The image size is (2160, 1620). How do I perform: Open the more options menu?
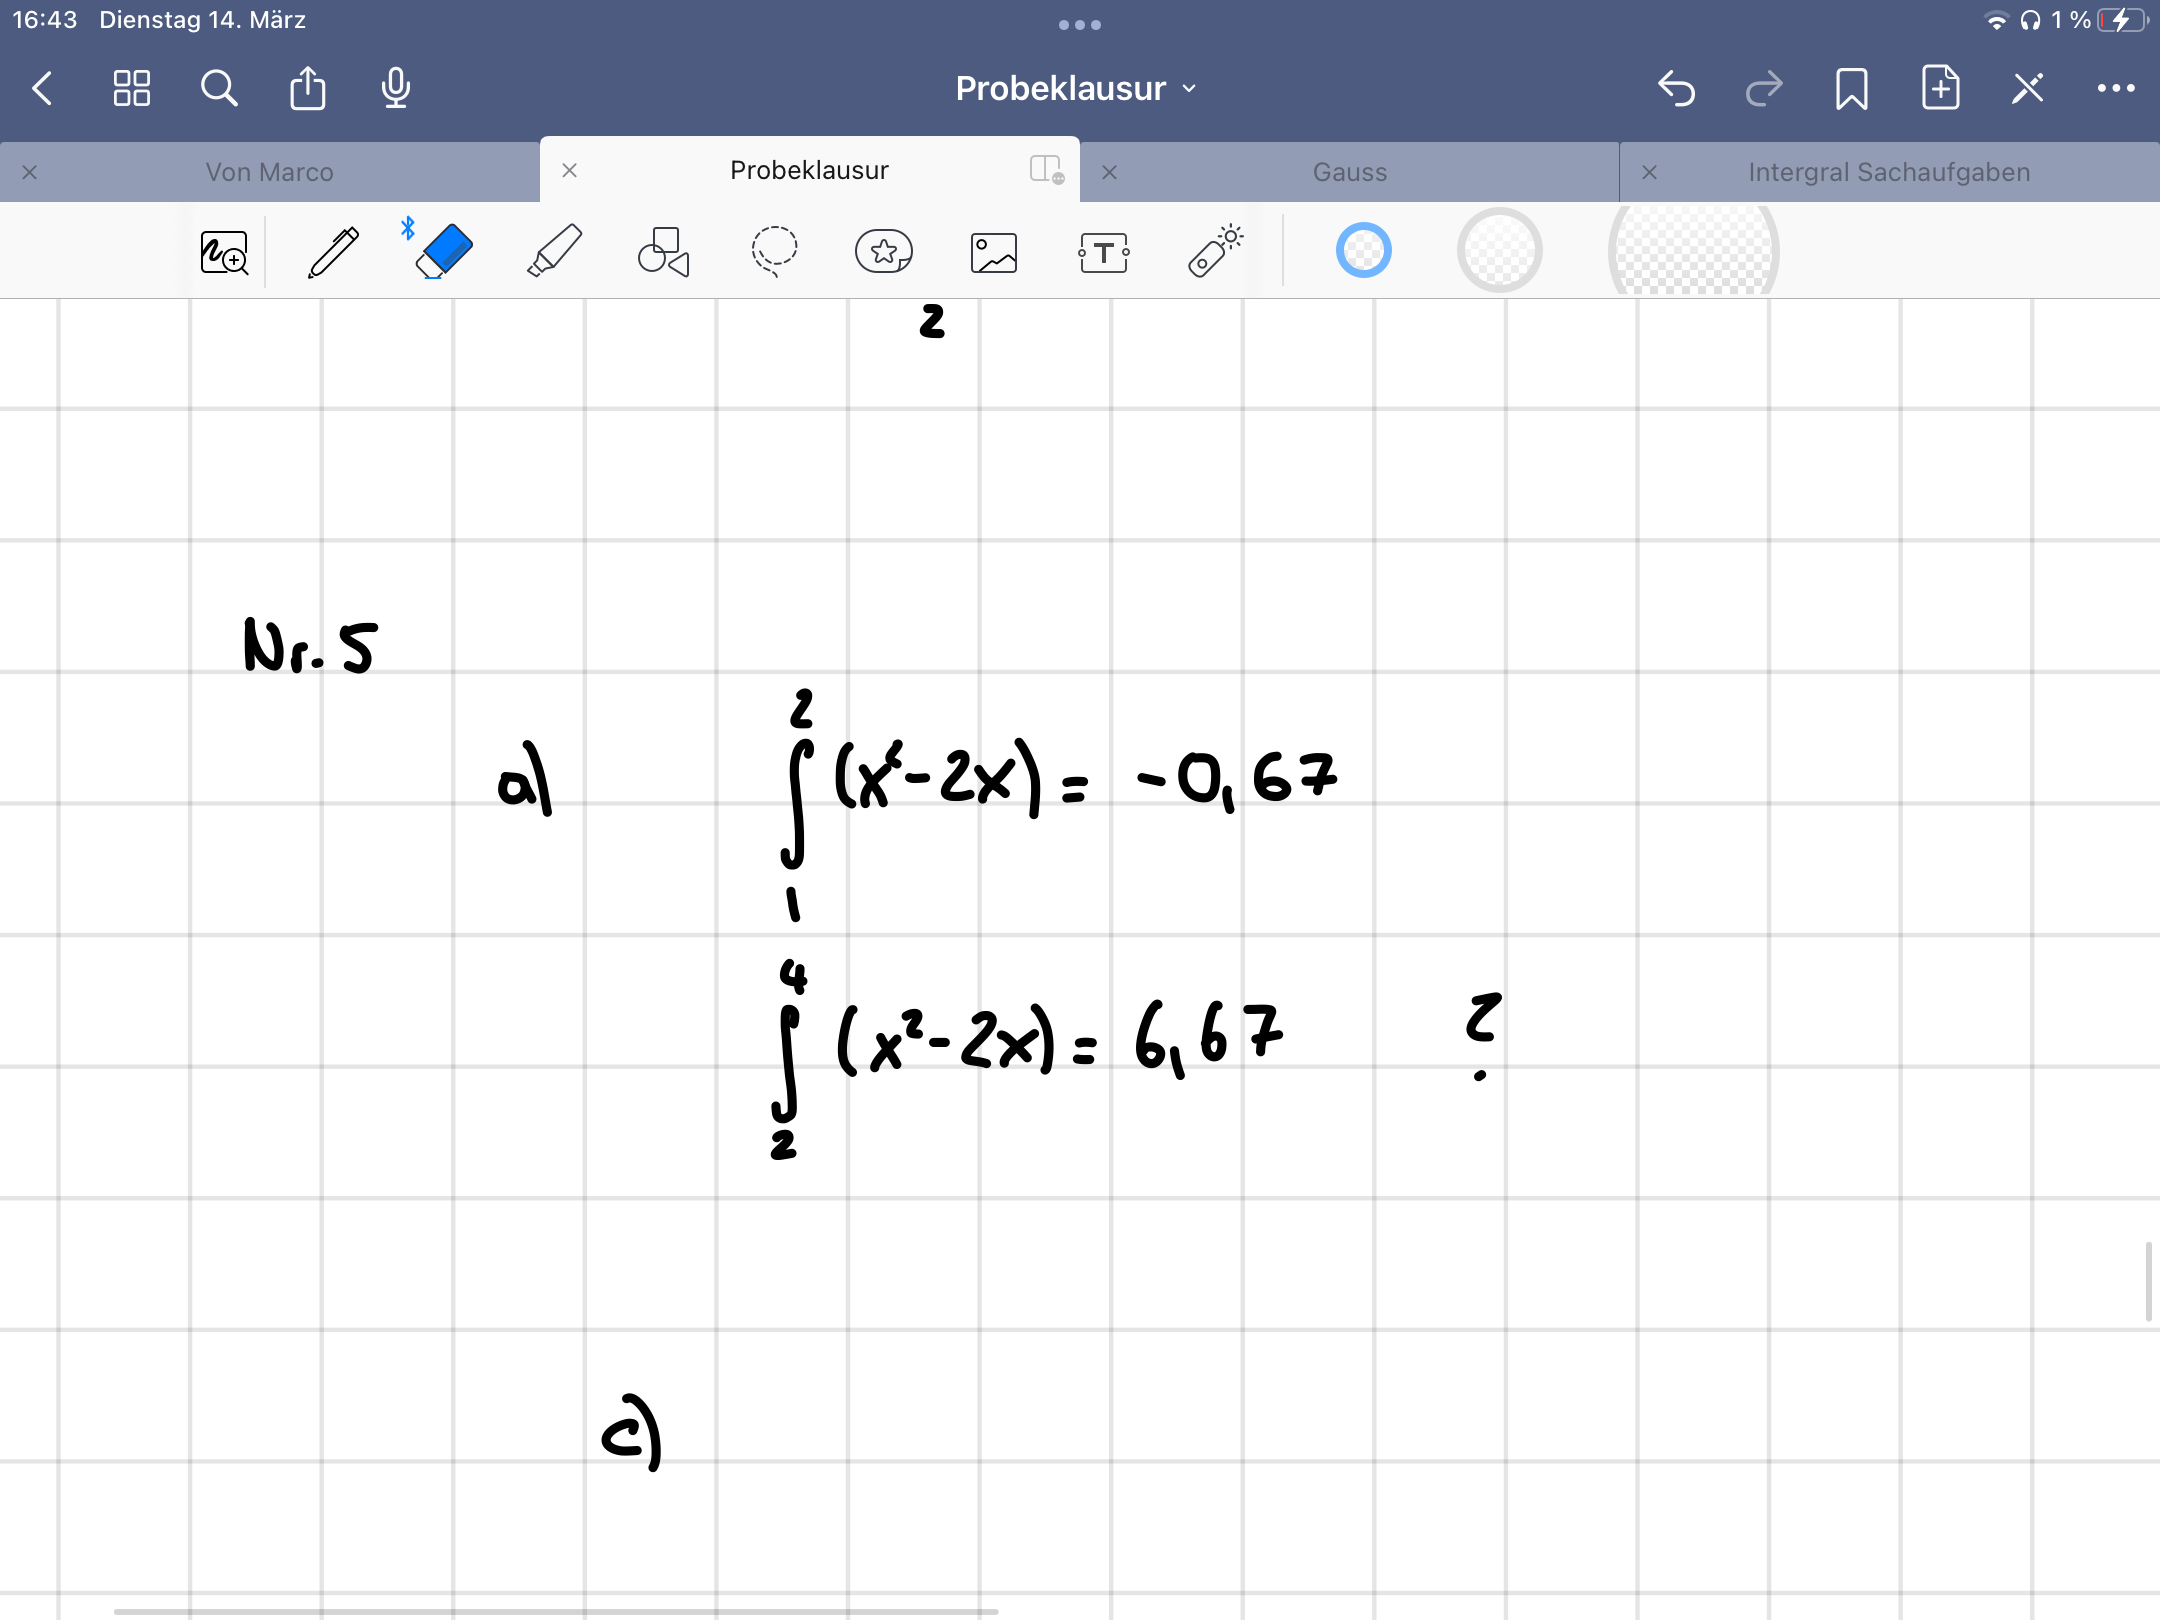coord(2116,88)
